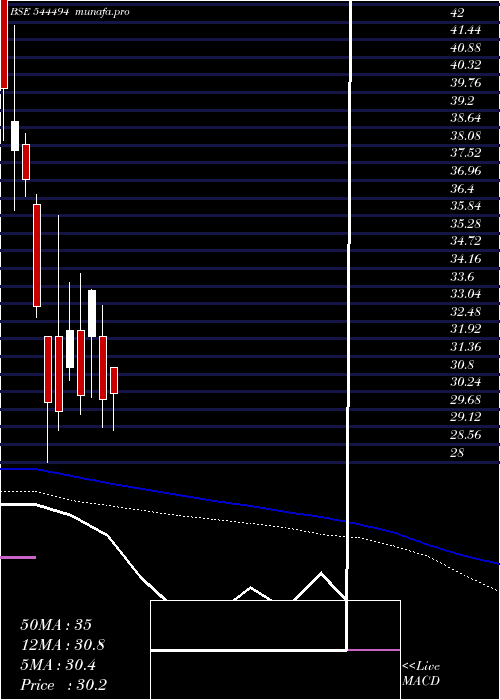This screenshot has width=500, height=700.
Task: Select the price axis label 35.84
Action: click(465, 206)
